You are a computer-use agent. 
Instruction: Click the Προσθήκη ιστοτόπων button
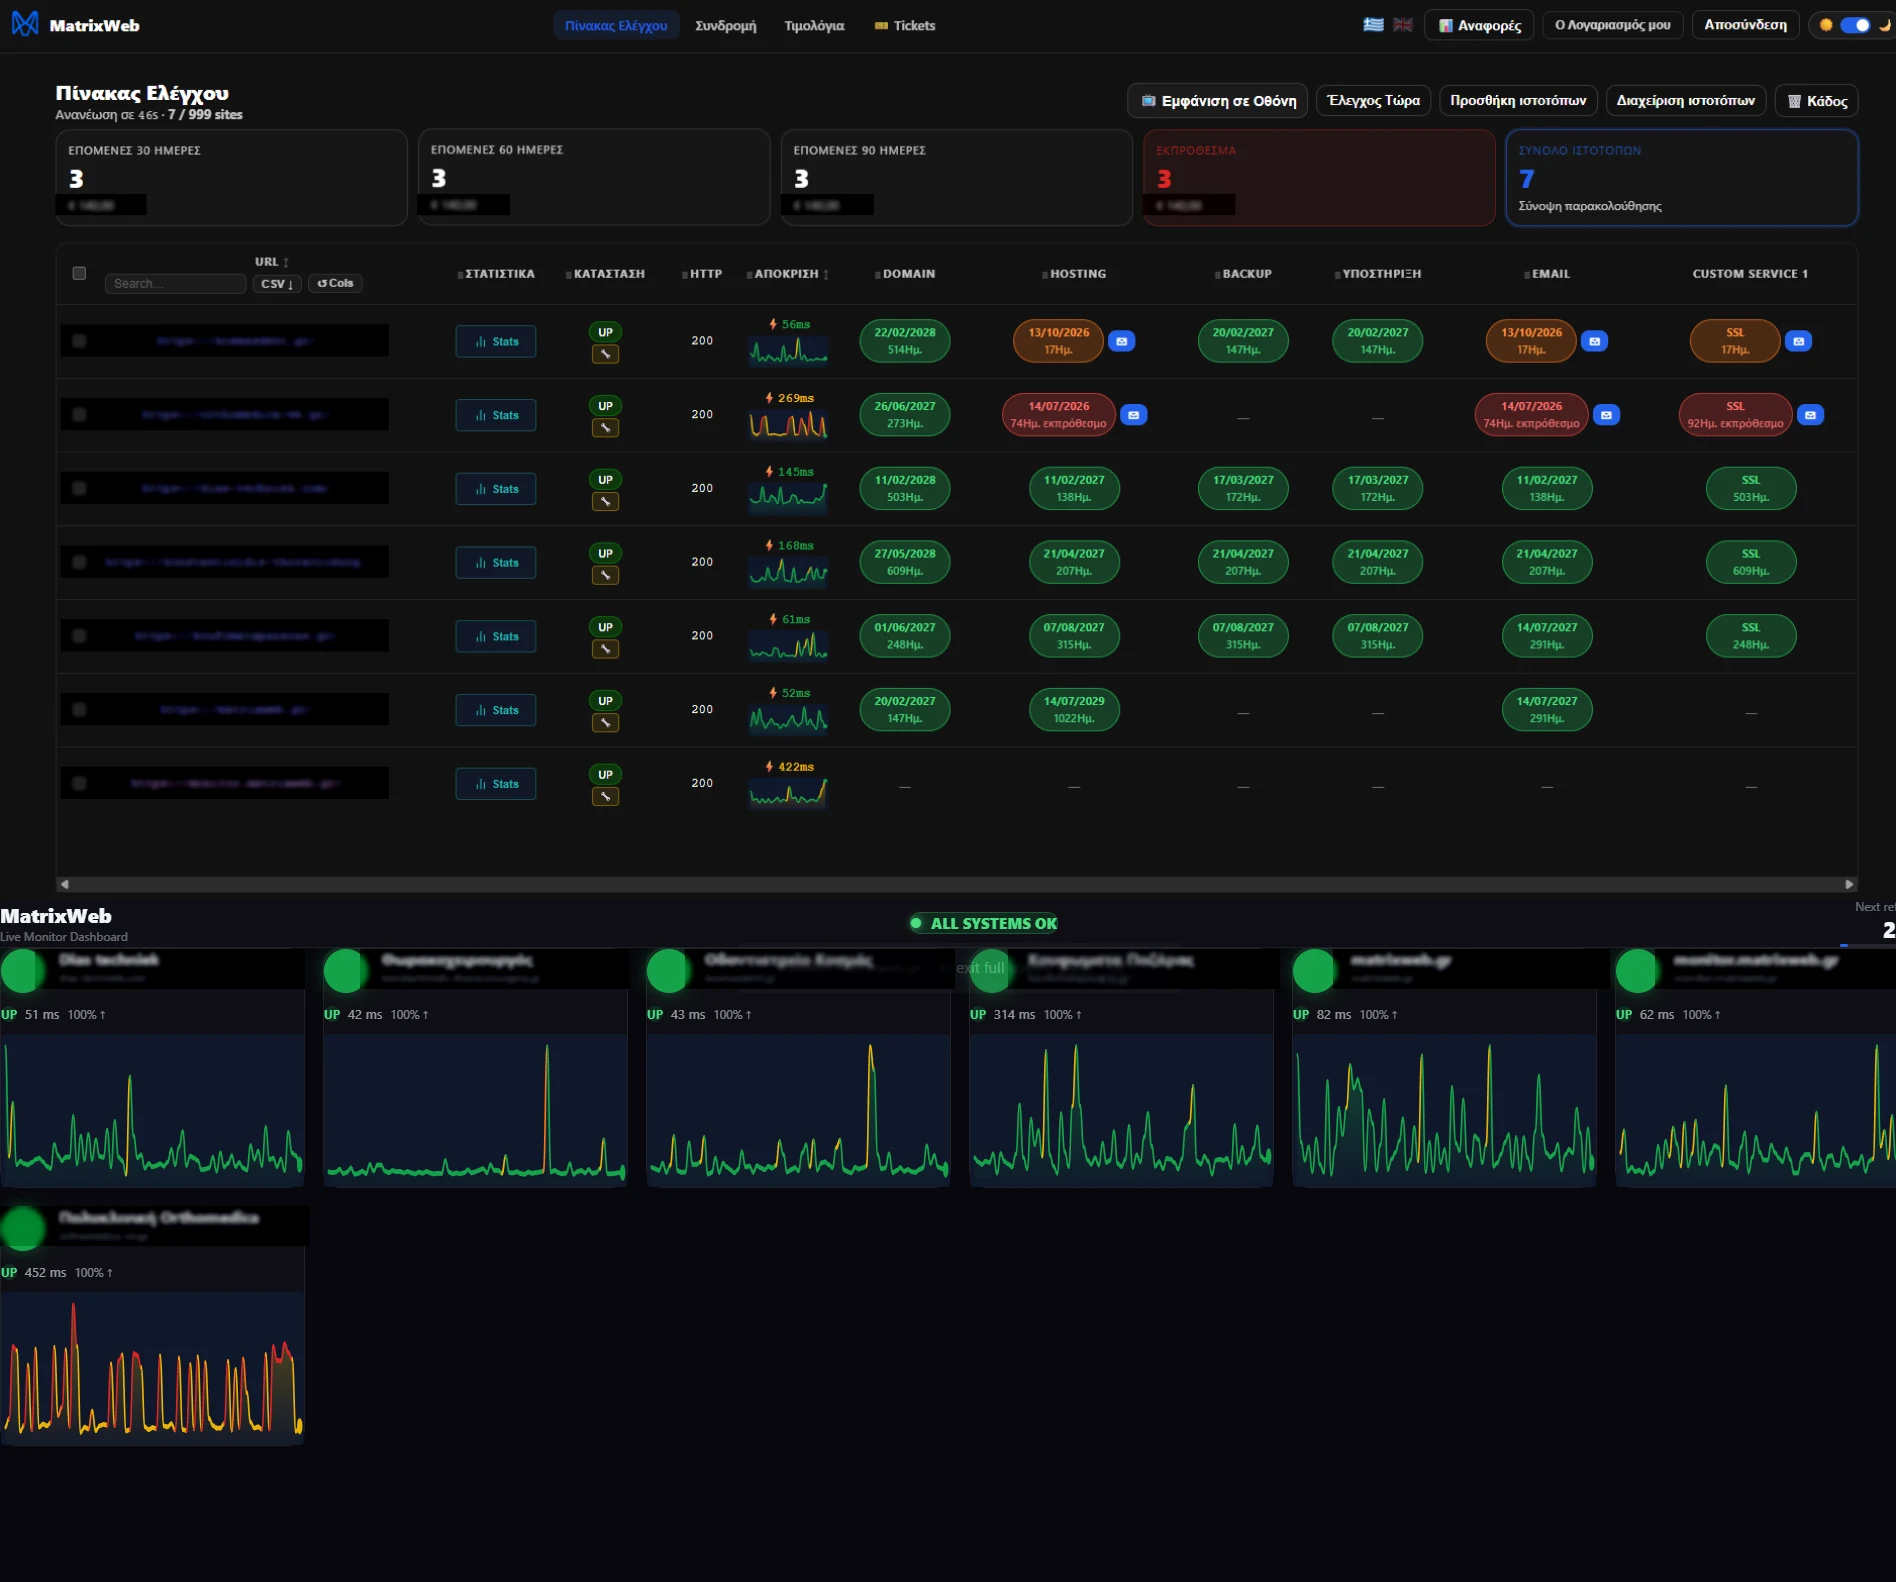[1518, 100]
